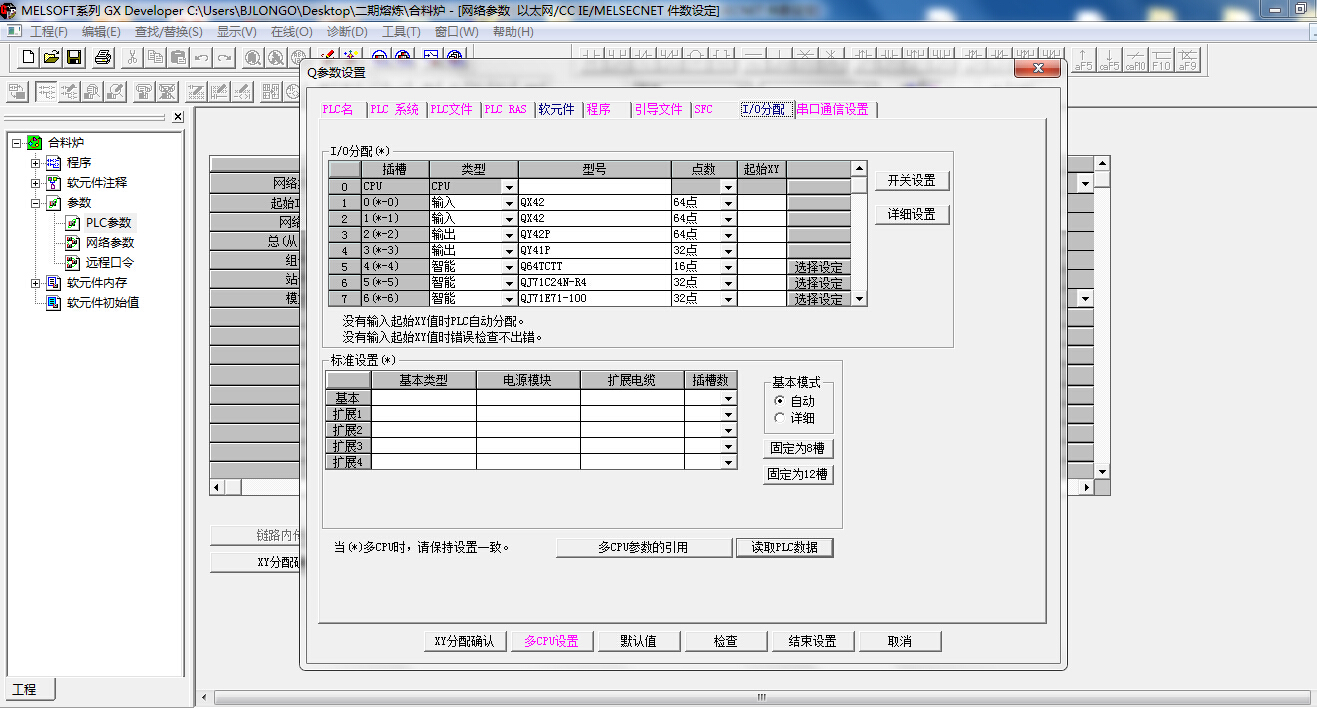Click the aF9 line delete toolbar icon

point(1187,60)
